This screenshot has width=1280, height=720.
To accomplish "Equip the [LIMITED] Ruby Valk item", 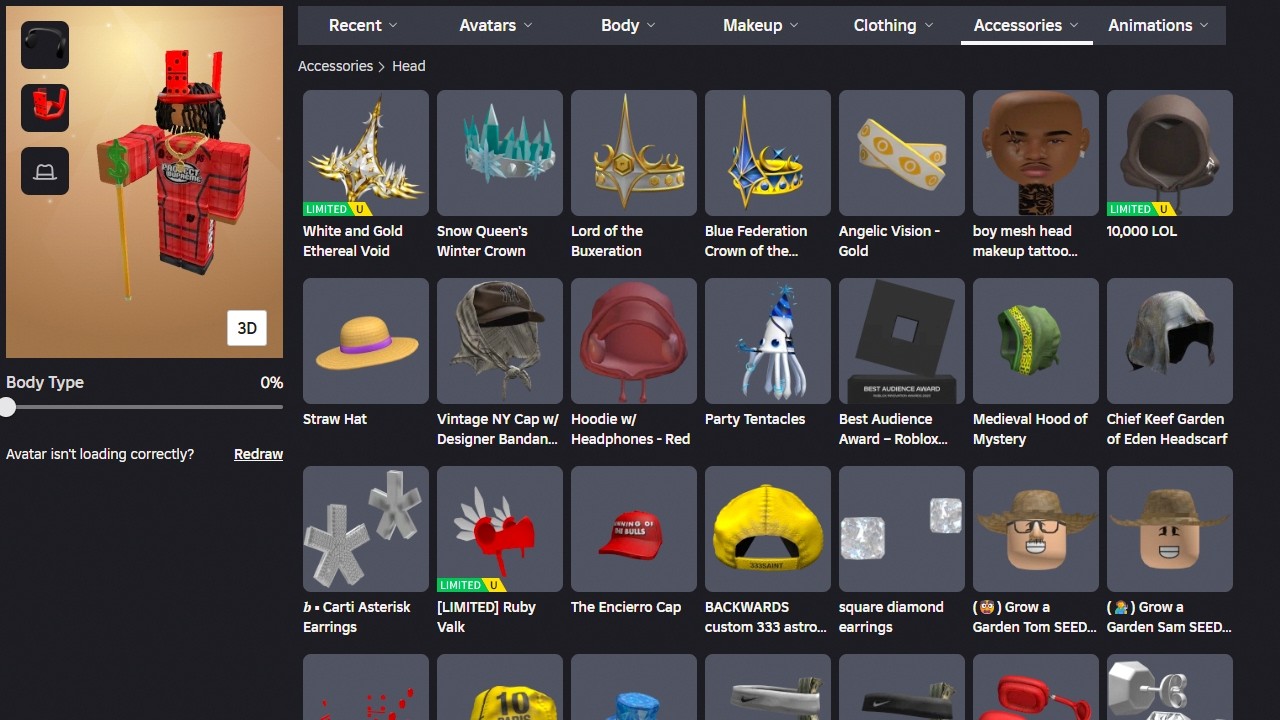I will pos(500,529).
